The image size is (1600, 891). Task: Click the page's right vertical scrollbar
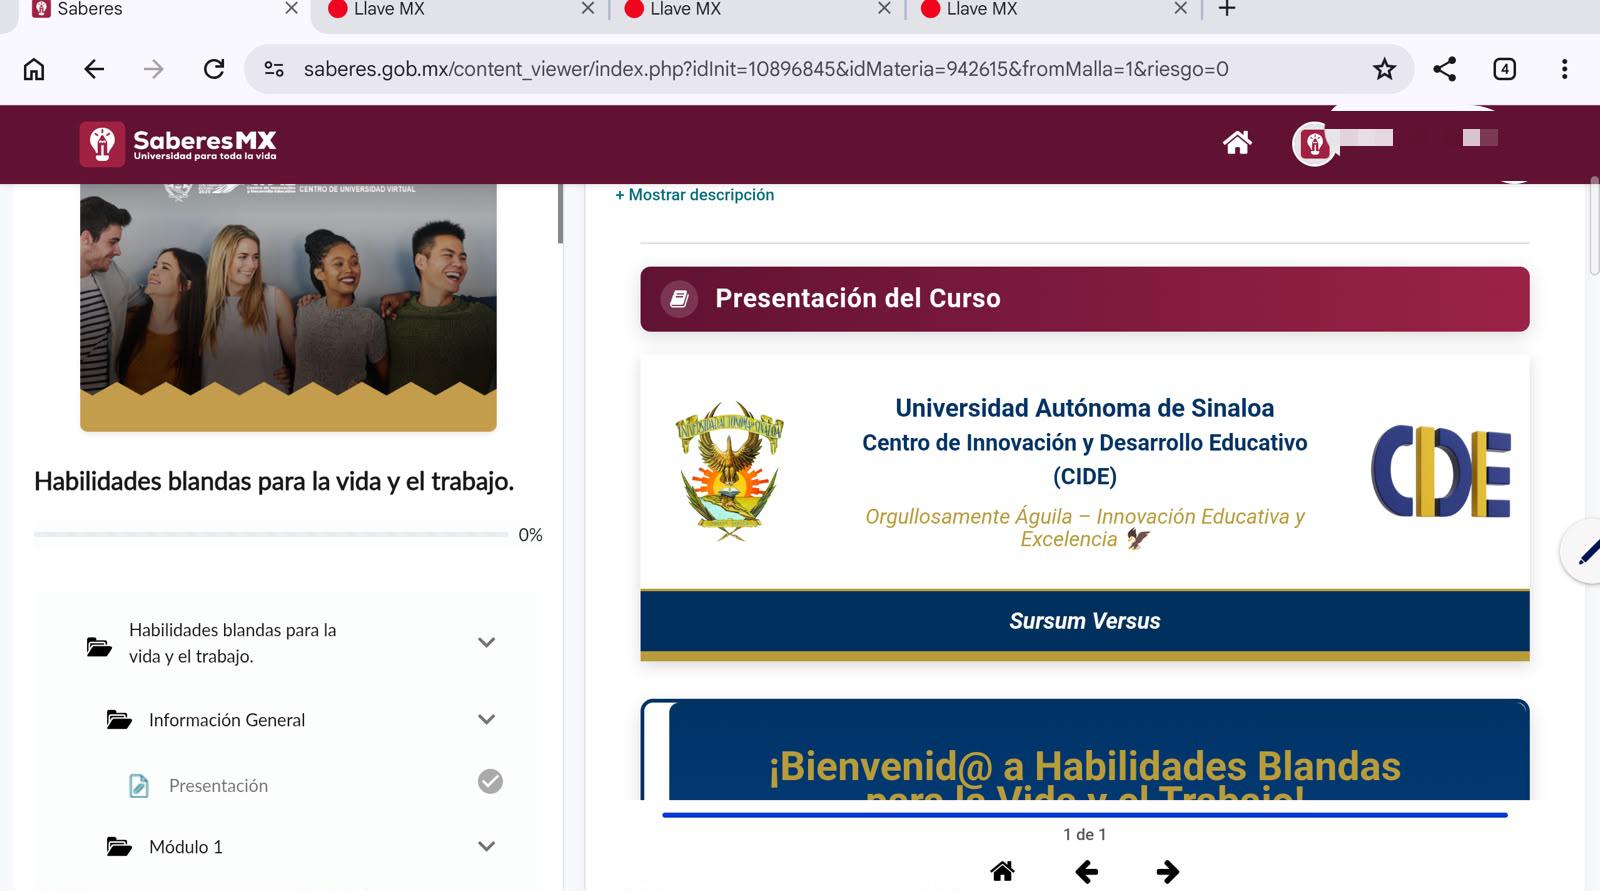coord(1594,225)
